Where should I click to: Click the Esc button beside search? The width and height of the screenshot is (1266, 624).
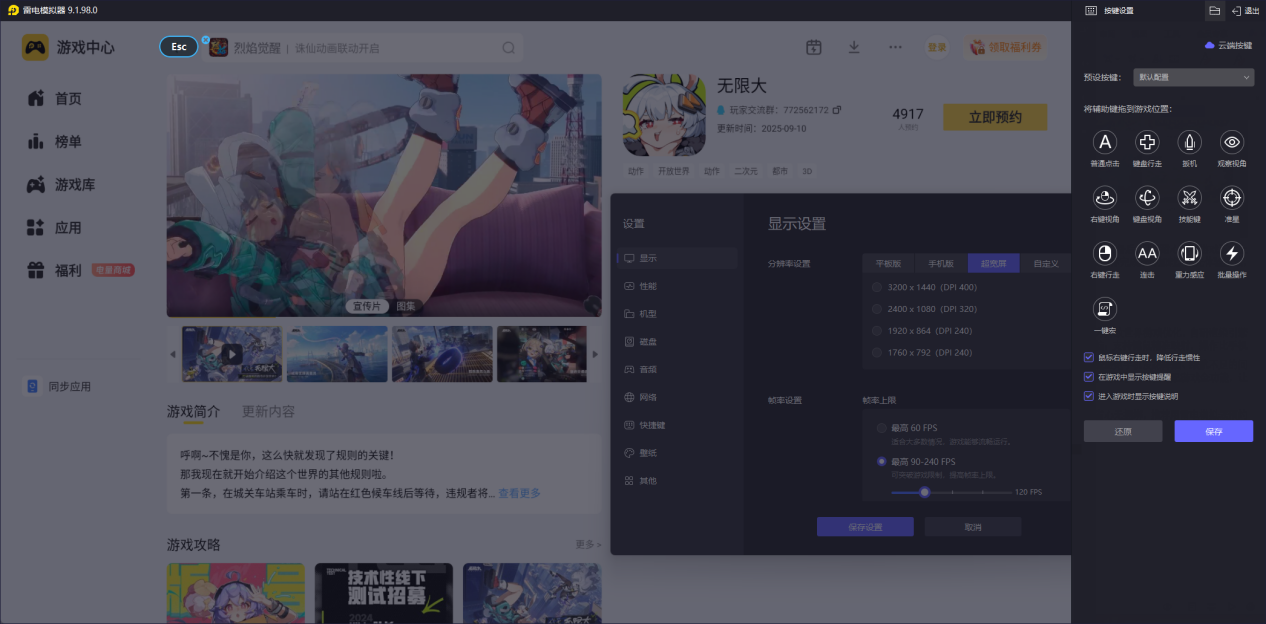(x=179, y=47)
